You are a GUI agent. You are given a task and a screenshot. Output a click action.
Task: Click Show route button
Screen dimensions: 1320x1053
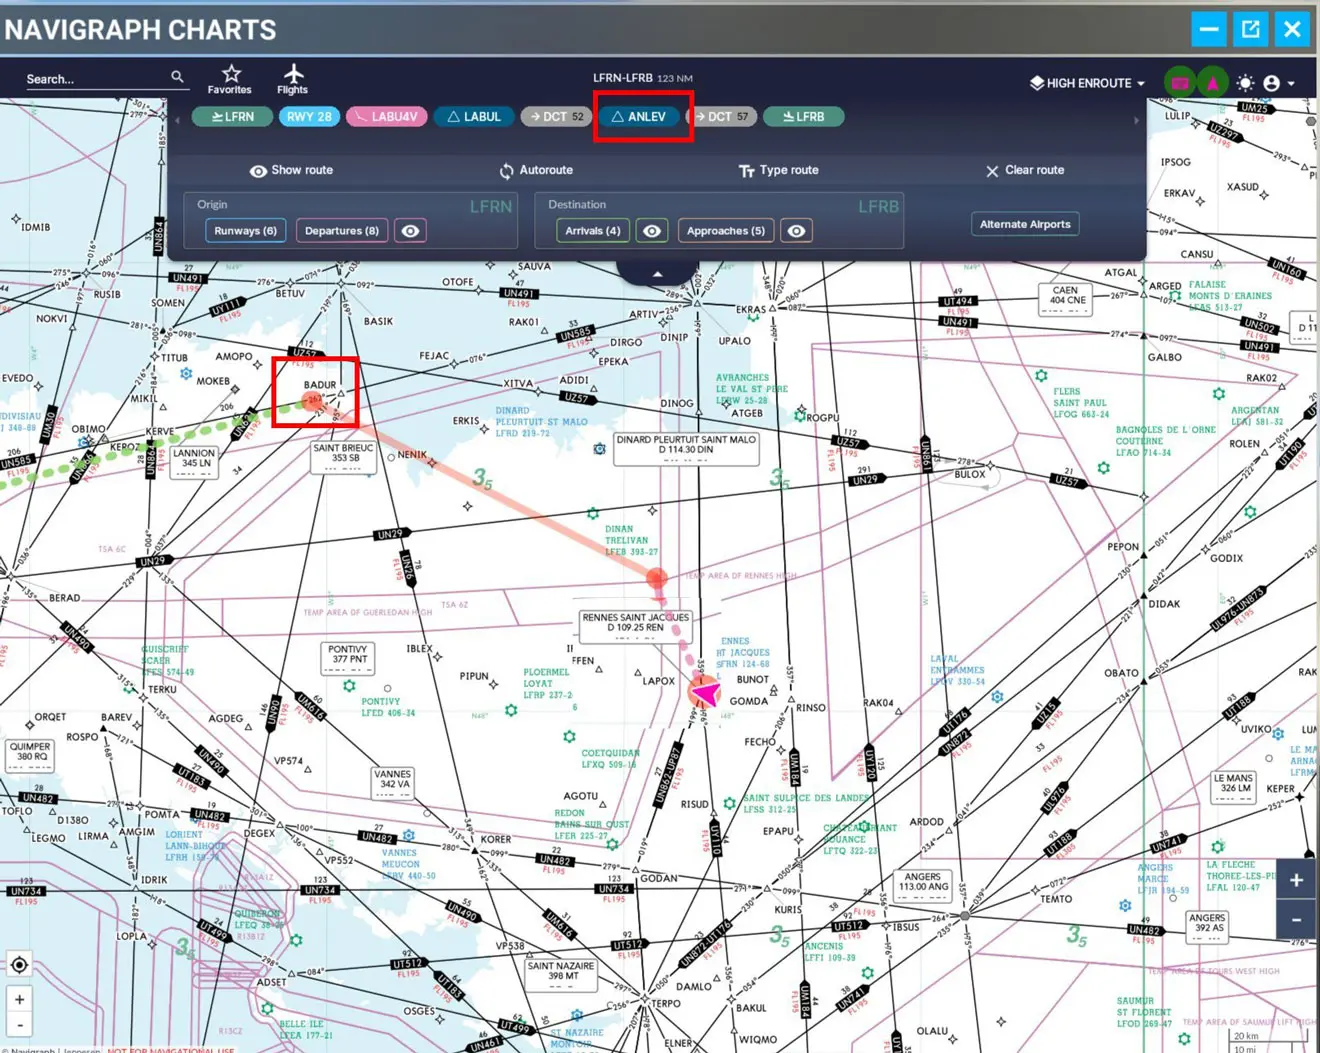291,170
